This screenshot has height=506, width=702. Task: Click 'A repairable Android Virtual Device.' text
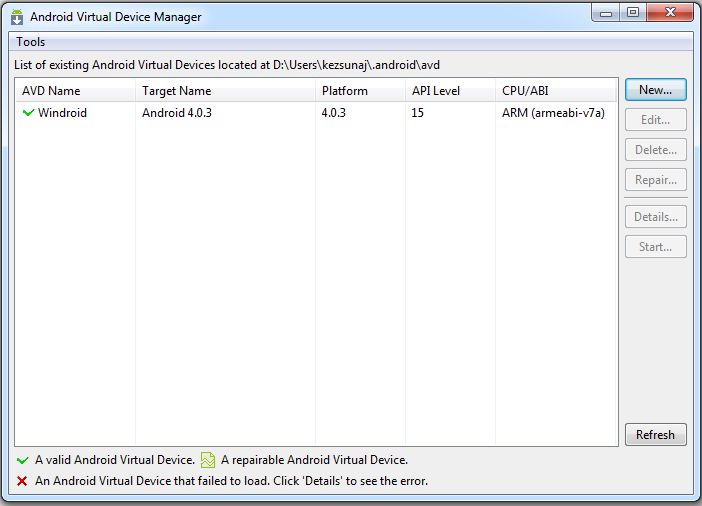coord(314,460)
